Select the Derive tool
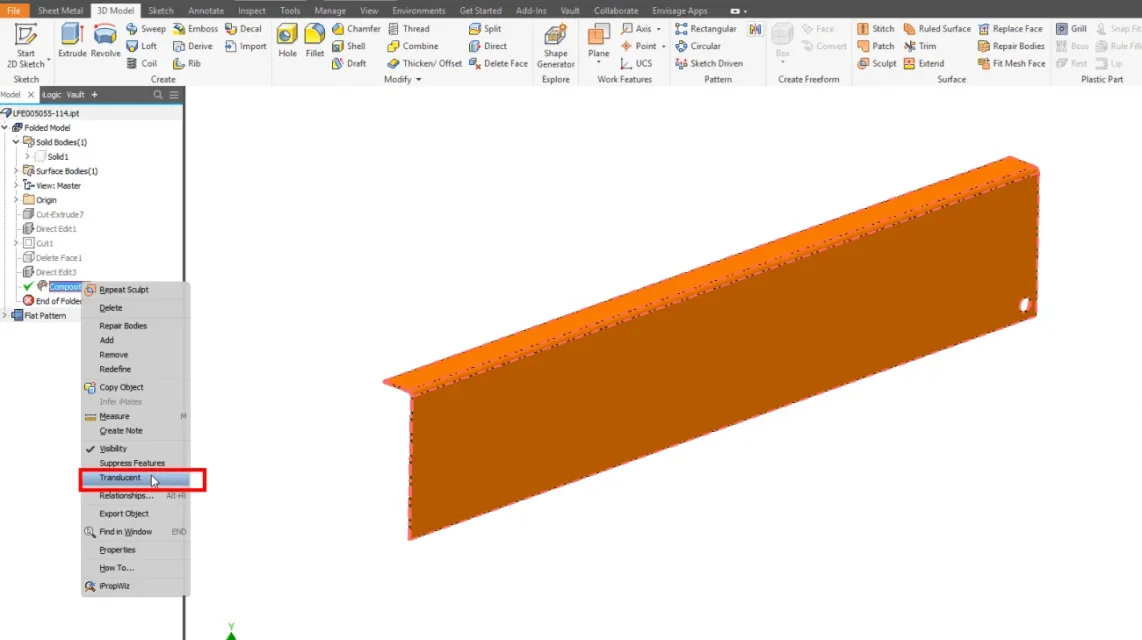Viewport: 1142px width, 640px height. coord(193,46)
